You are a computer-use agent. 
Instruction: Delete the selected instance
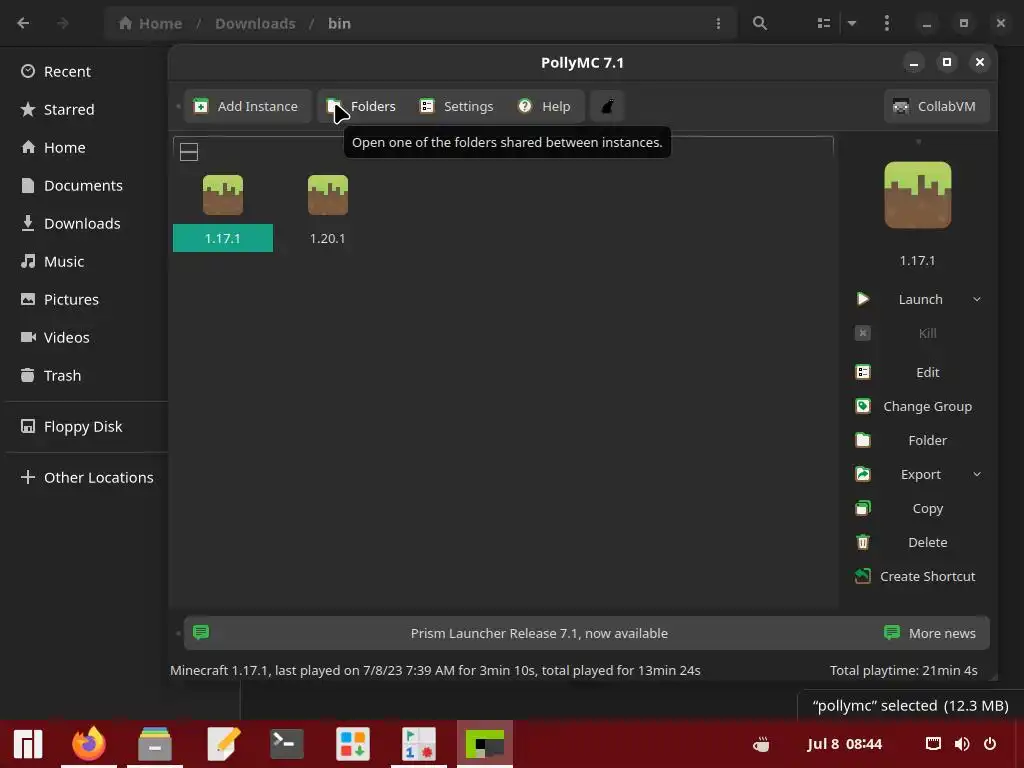pos(918,542)
